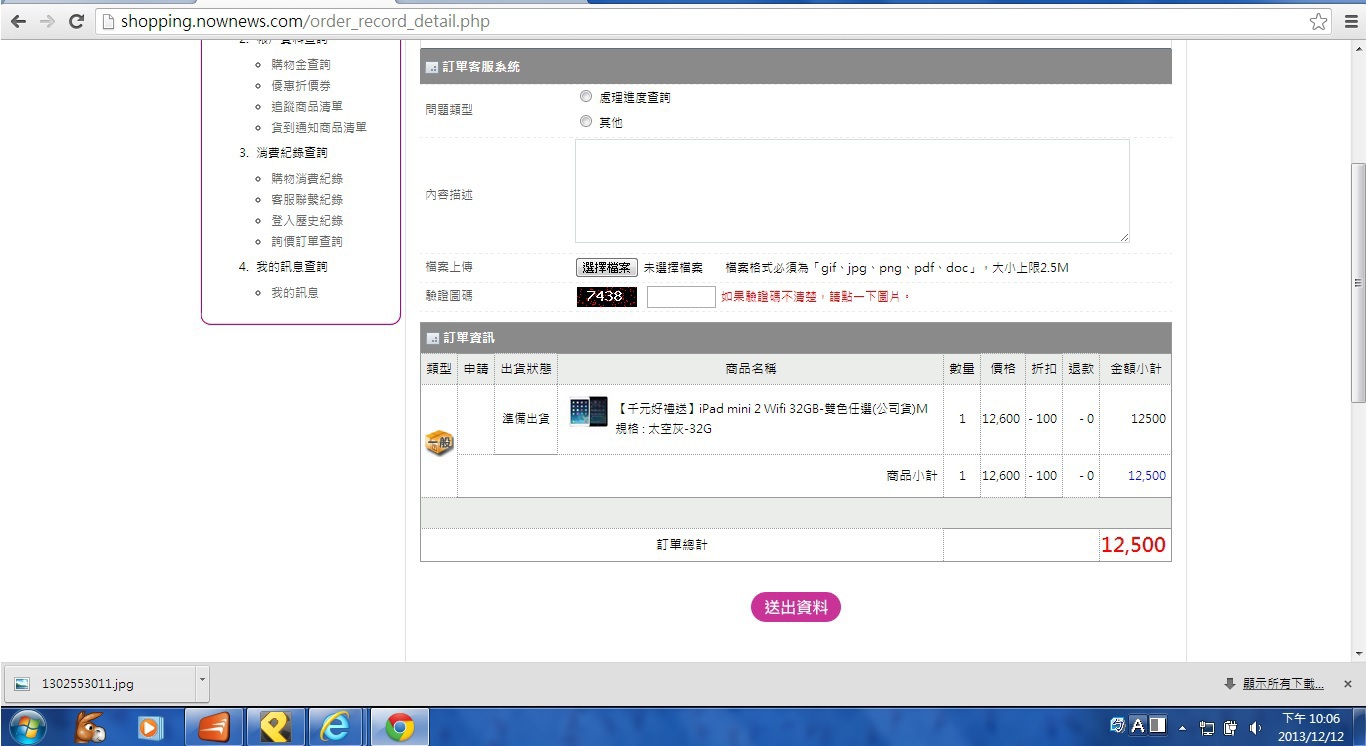Screen dimensions: 1366x746
Task: Click the captcha code input box
Action: click(x=681, y=296)
